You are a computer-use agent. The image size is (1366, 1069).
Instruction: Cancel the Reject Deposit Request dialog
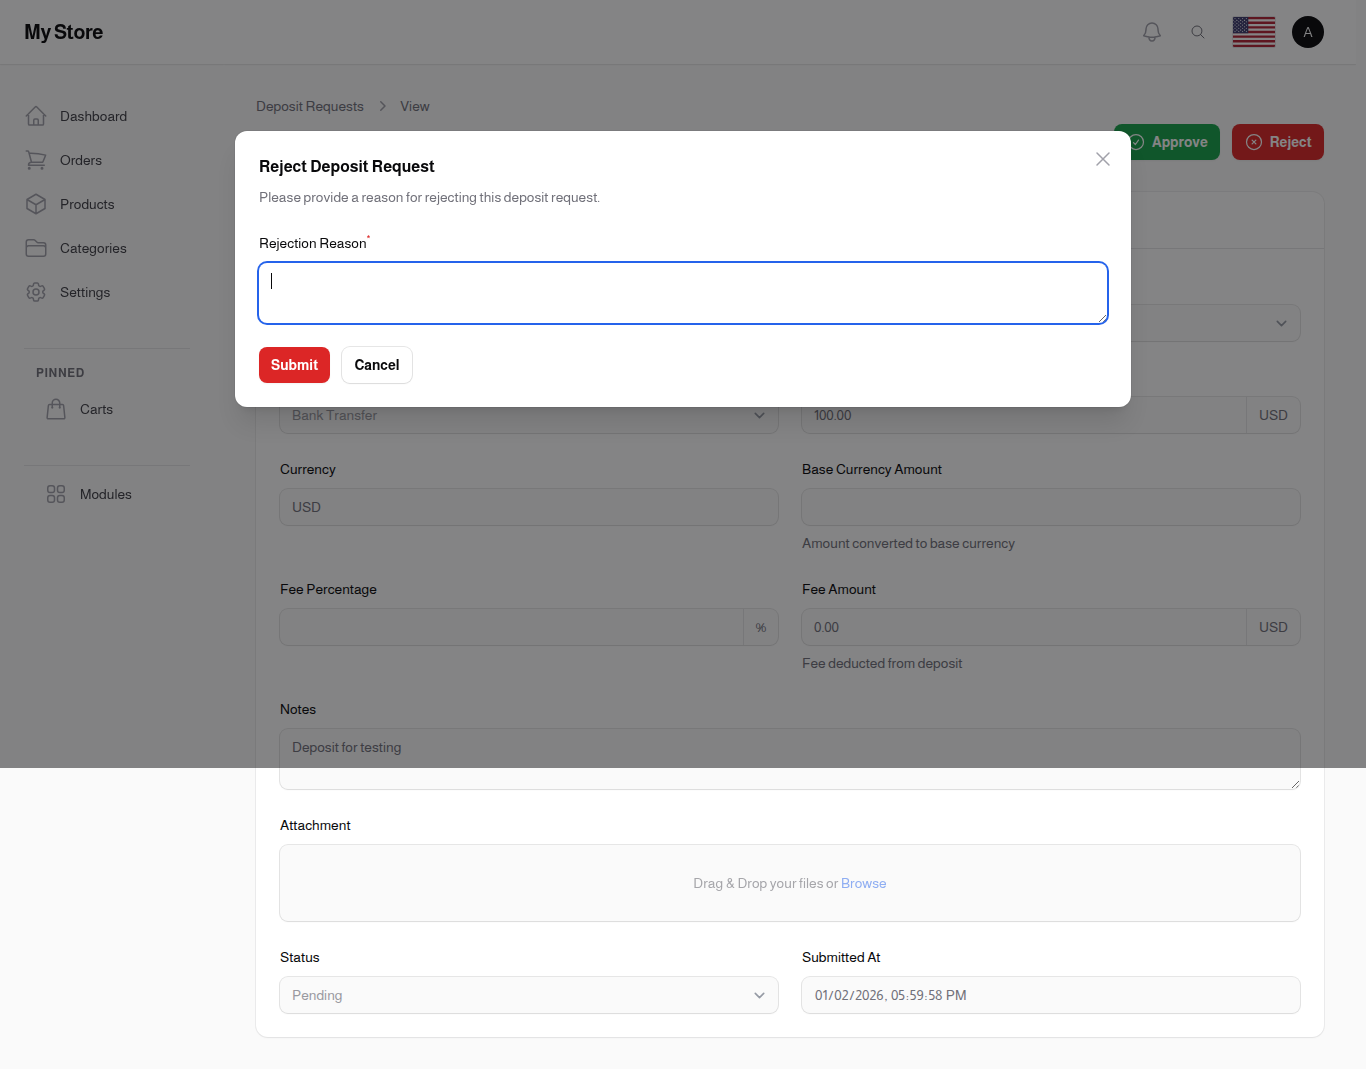click(377, 365)
